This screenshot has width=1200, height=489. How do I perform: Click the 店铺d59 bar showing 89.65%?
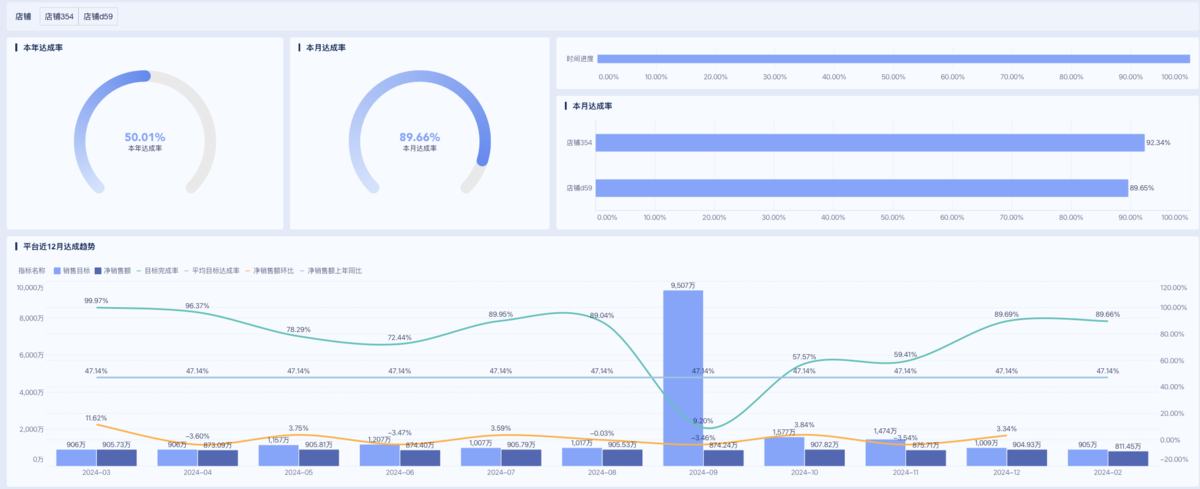tap(862, 188)
